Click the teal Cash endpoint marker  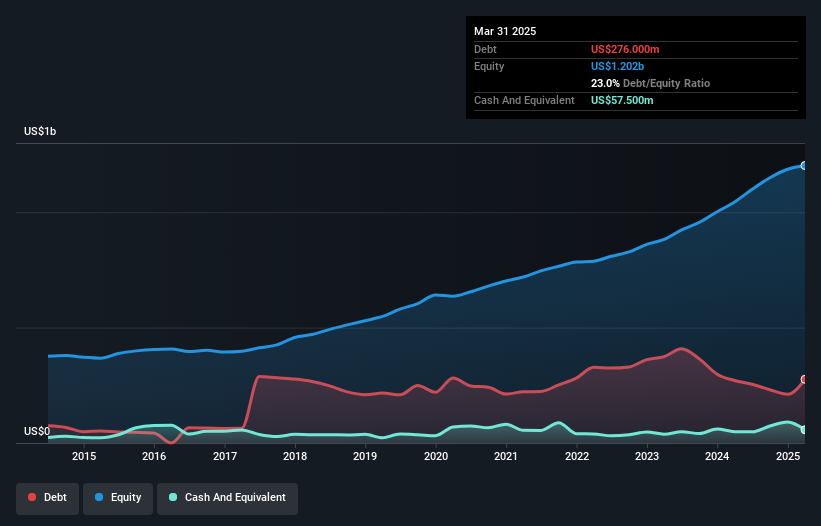point(804,430)
